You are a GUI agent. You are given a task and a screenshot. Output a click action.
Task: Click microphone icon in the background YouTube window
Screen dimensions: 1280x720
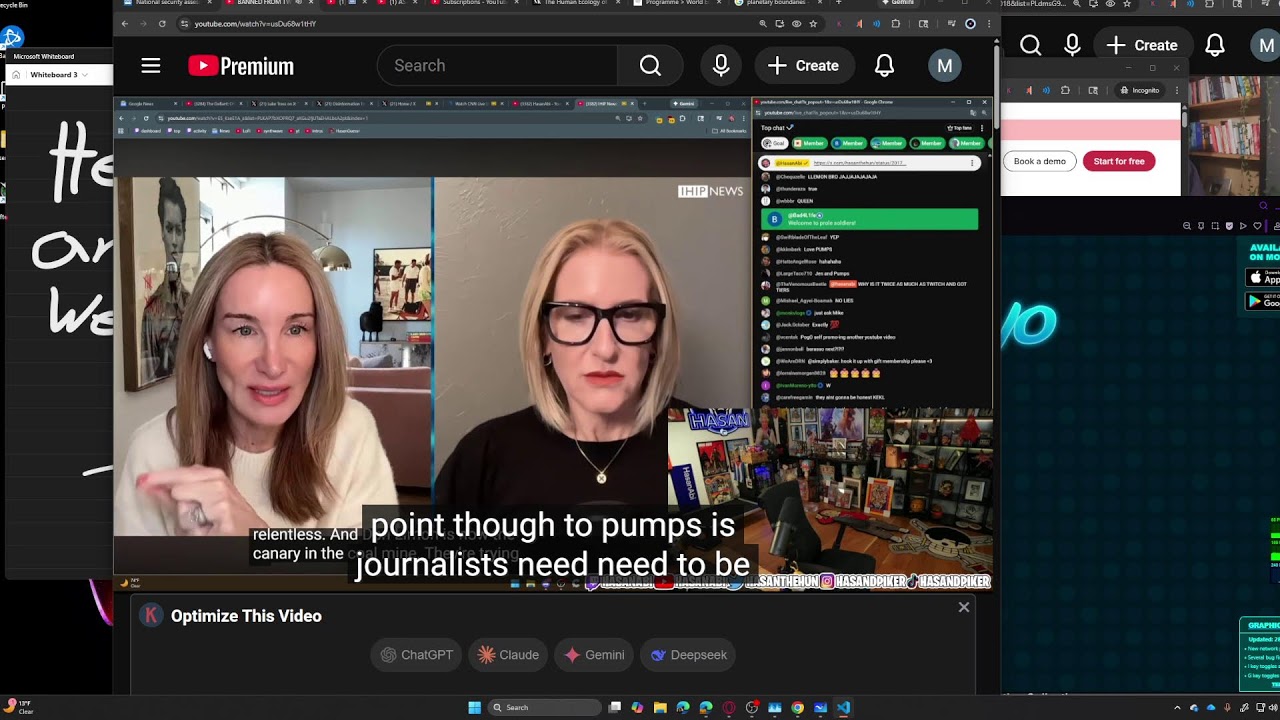pyautogui.click(x=1073, y=45)
